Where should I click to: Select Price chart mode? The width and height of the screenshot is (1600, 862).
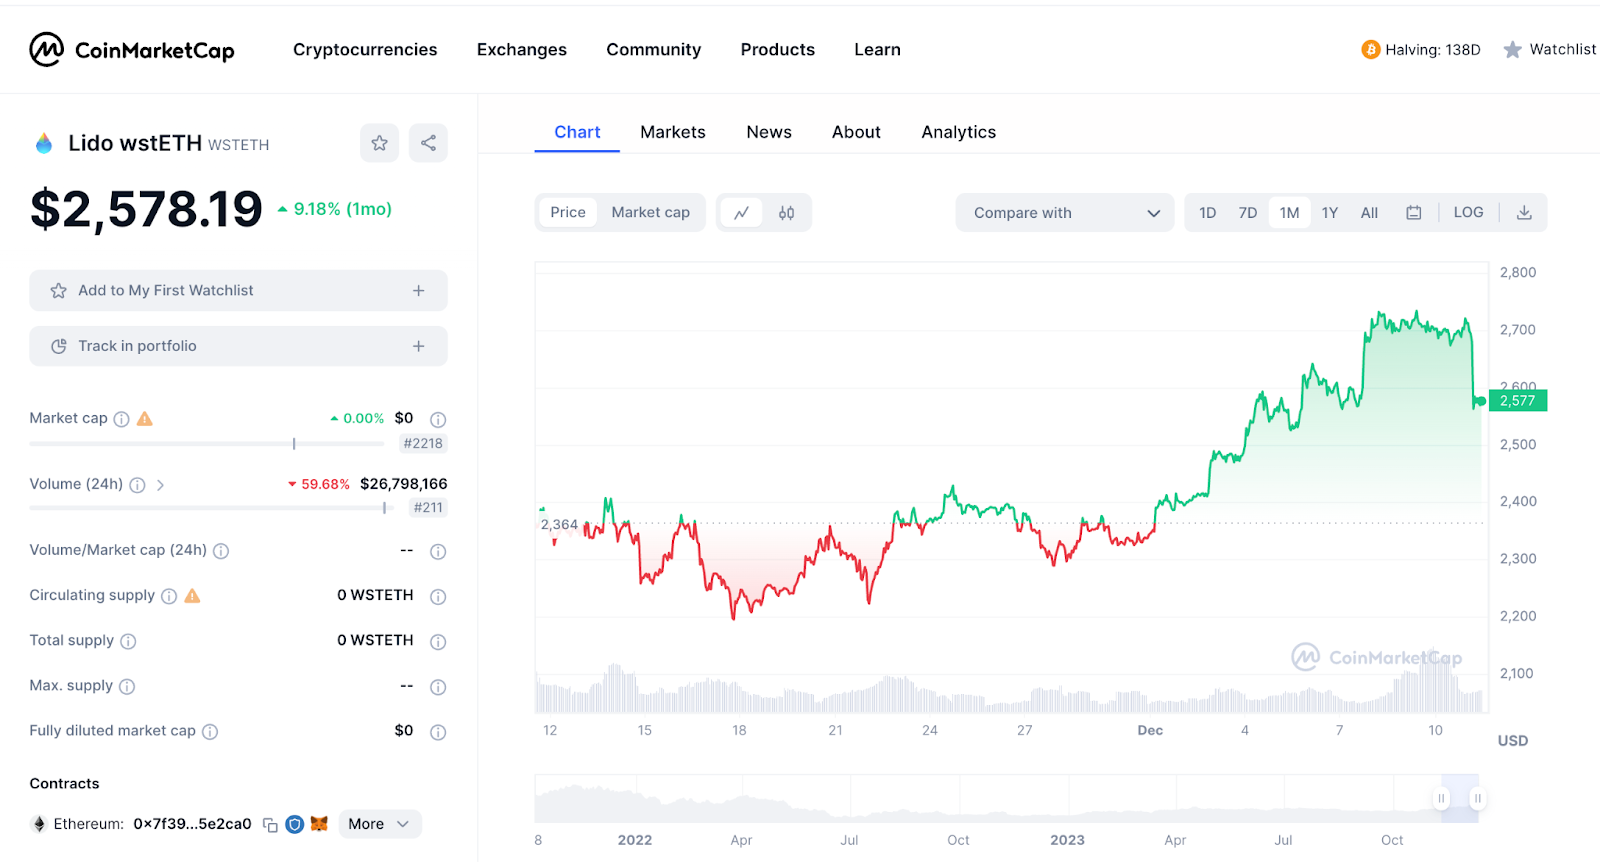click(x=568, y=212)
